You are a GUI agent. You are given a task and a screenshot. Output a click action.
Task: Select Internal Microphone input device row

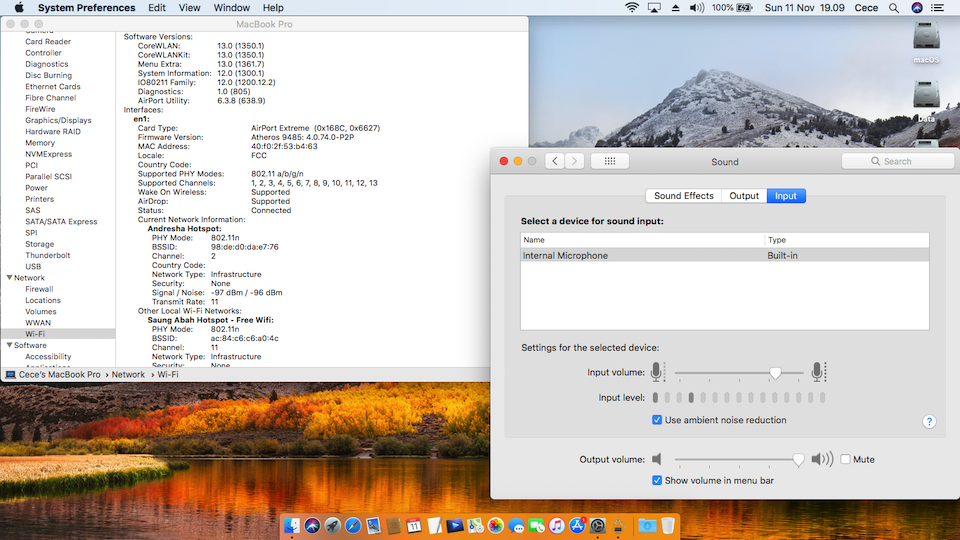pos(724,255)
